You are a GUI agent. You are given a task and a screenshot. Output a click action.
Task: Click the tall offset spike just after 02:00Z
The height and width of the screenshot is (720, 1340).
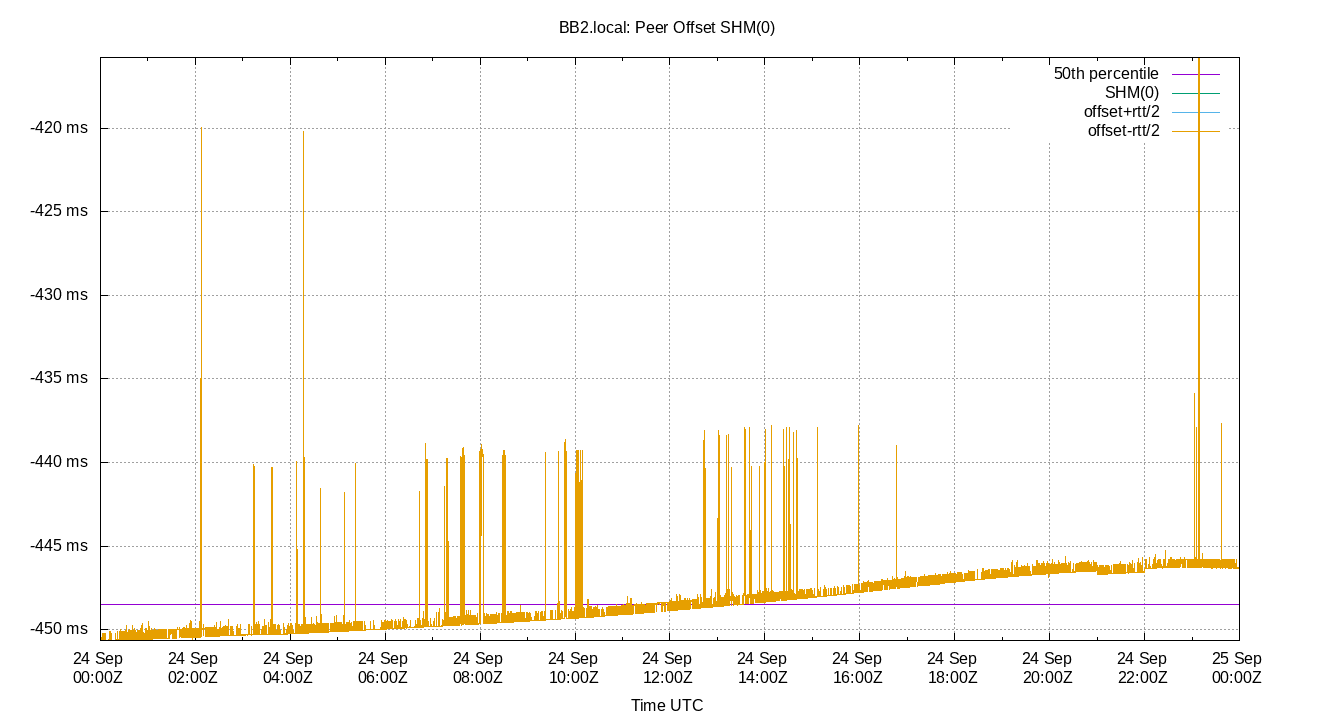[201, 380]
